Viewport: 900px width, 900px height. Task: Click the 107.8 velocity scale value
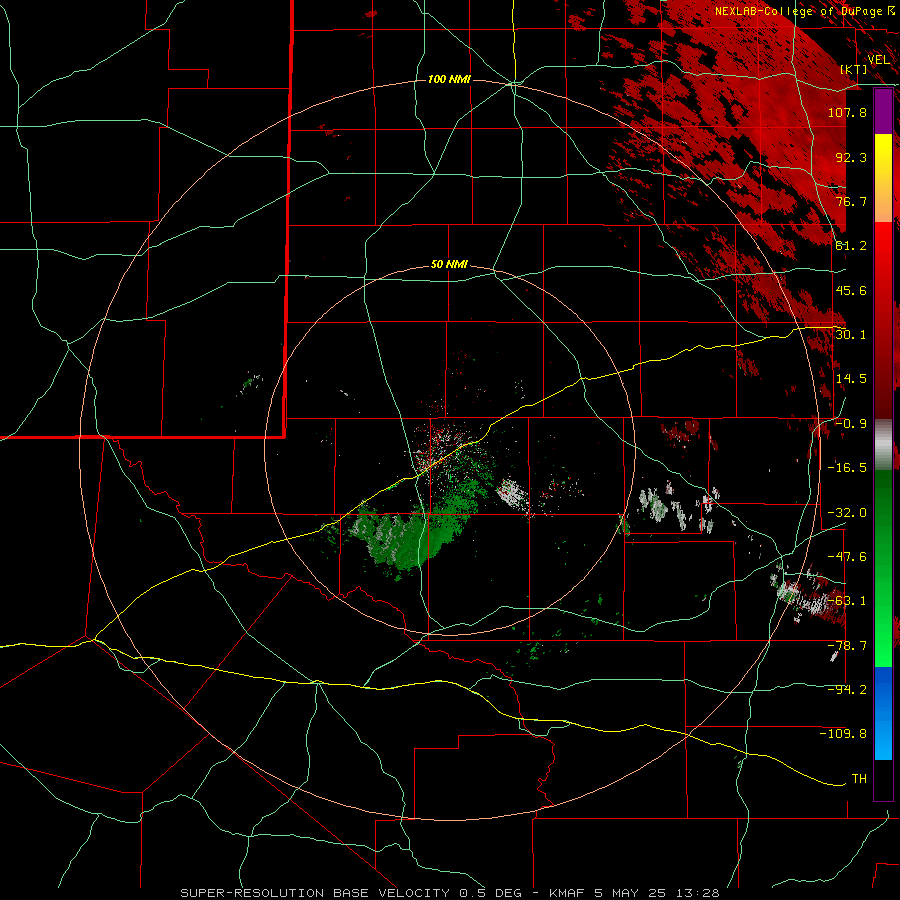click(x=847, y=112)
